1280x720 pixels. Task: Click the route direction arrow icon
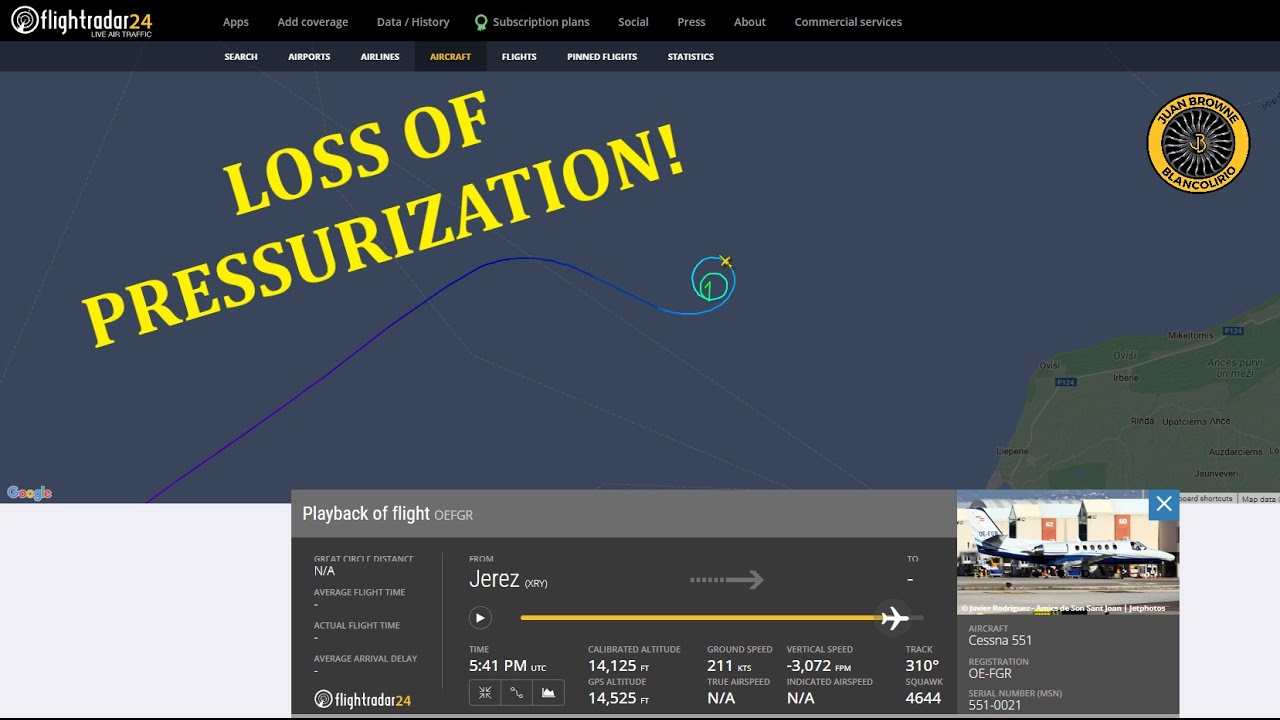[x=727, y=579]
